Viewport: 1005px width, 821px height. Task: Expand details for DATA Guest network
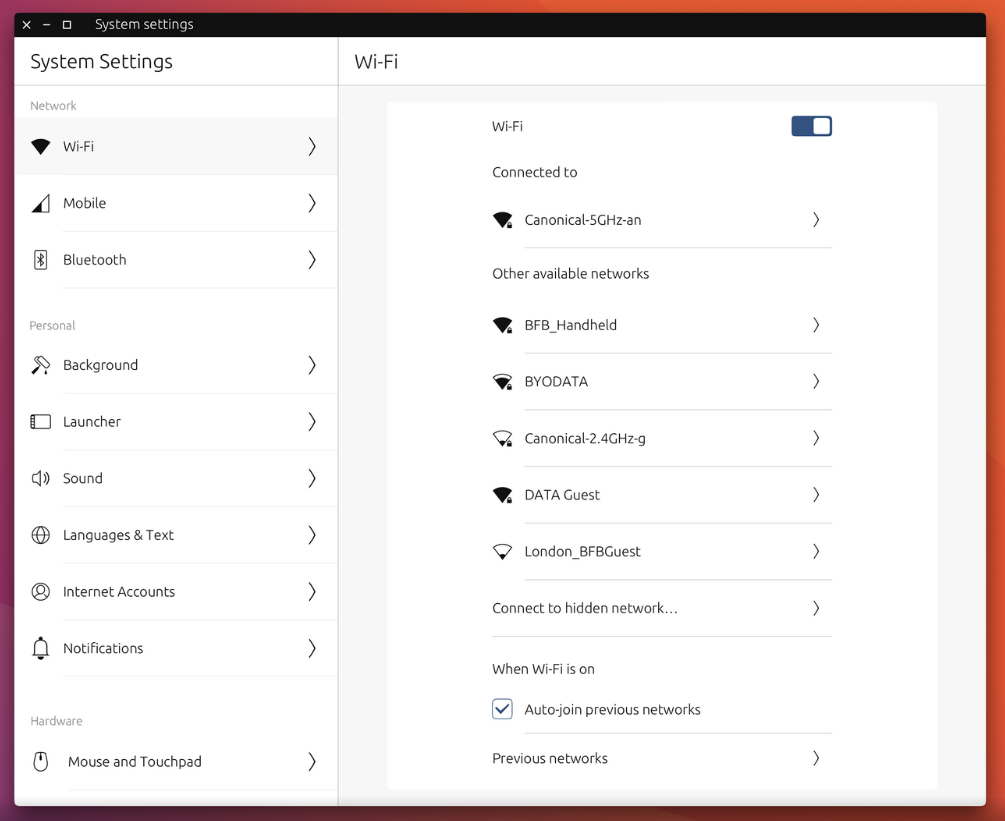(662, 494)
